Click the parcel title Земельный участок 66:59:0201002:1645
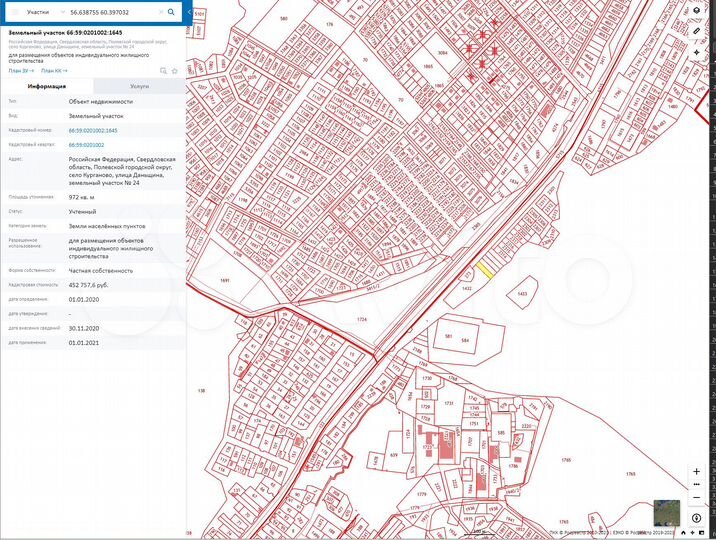The image size is (716, 540). coord(65,33)
